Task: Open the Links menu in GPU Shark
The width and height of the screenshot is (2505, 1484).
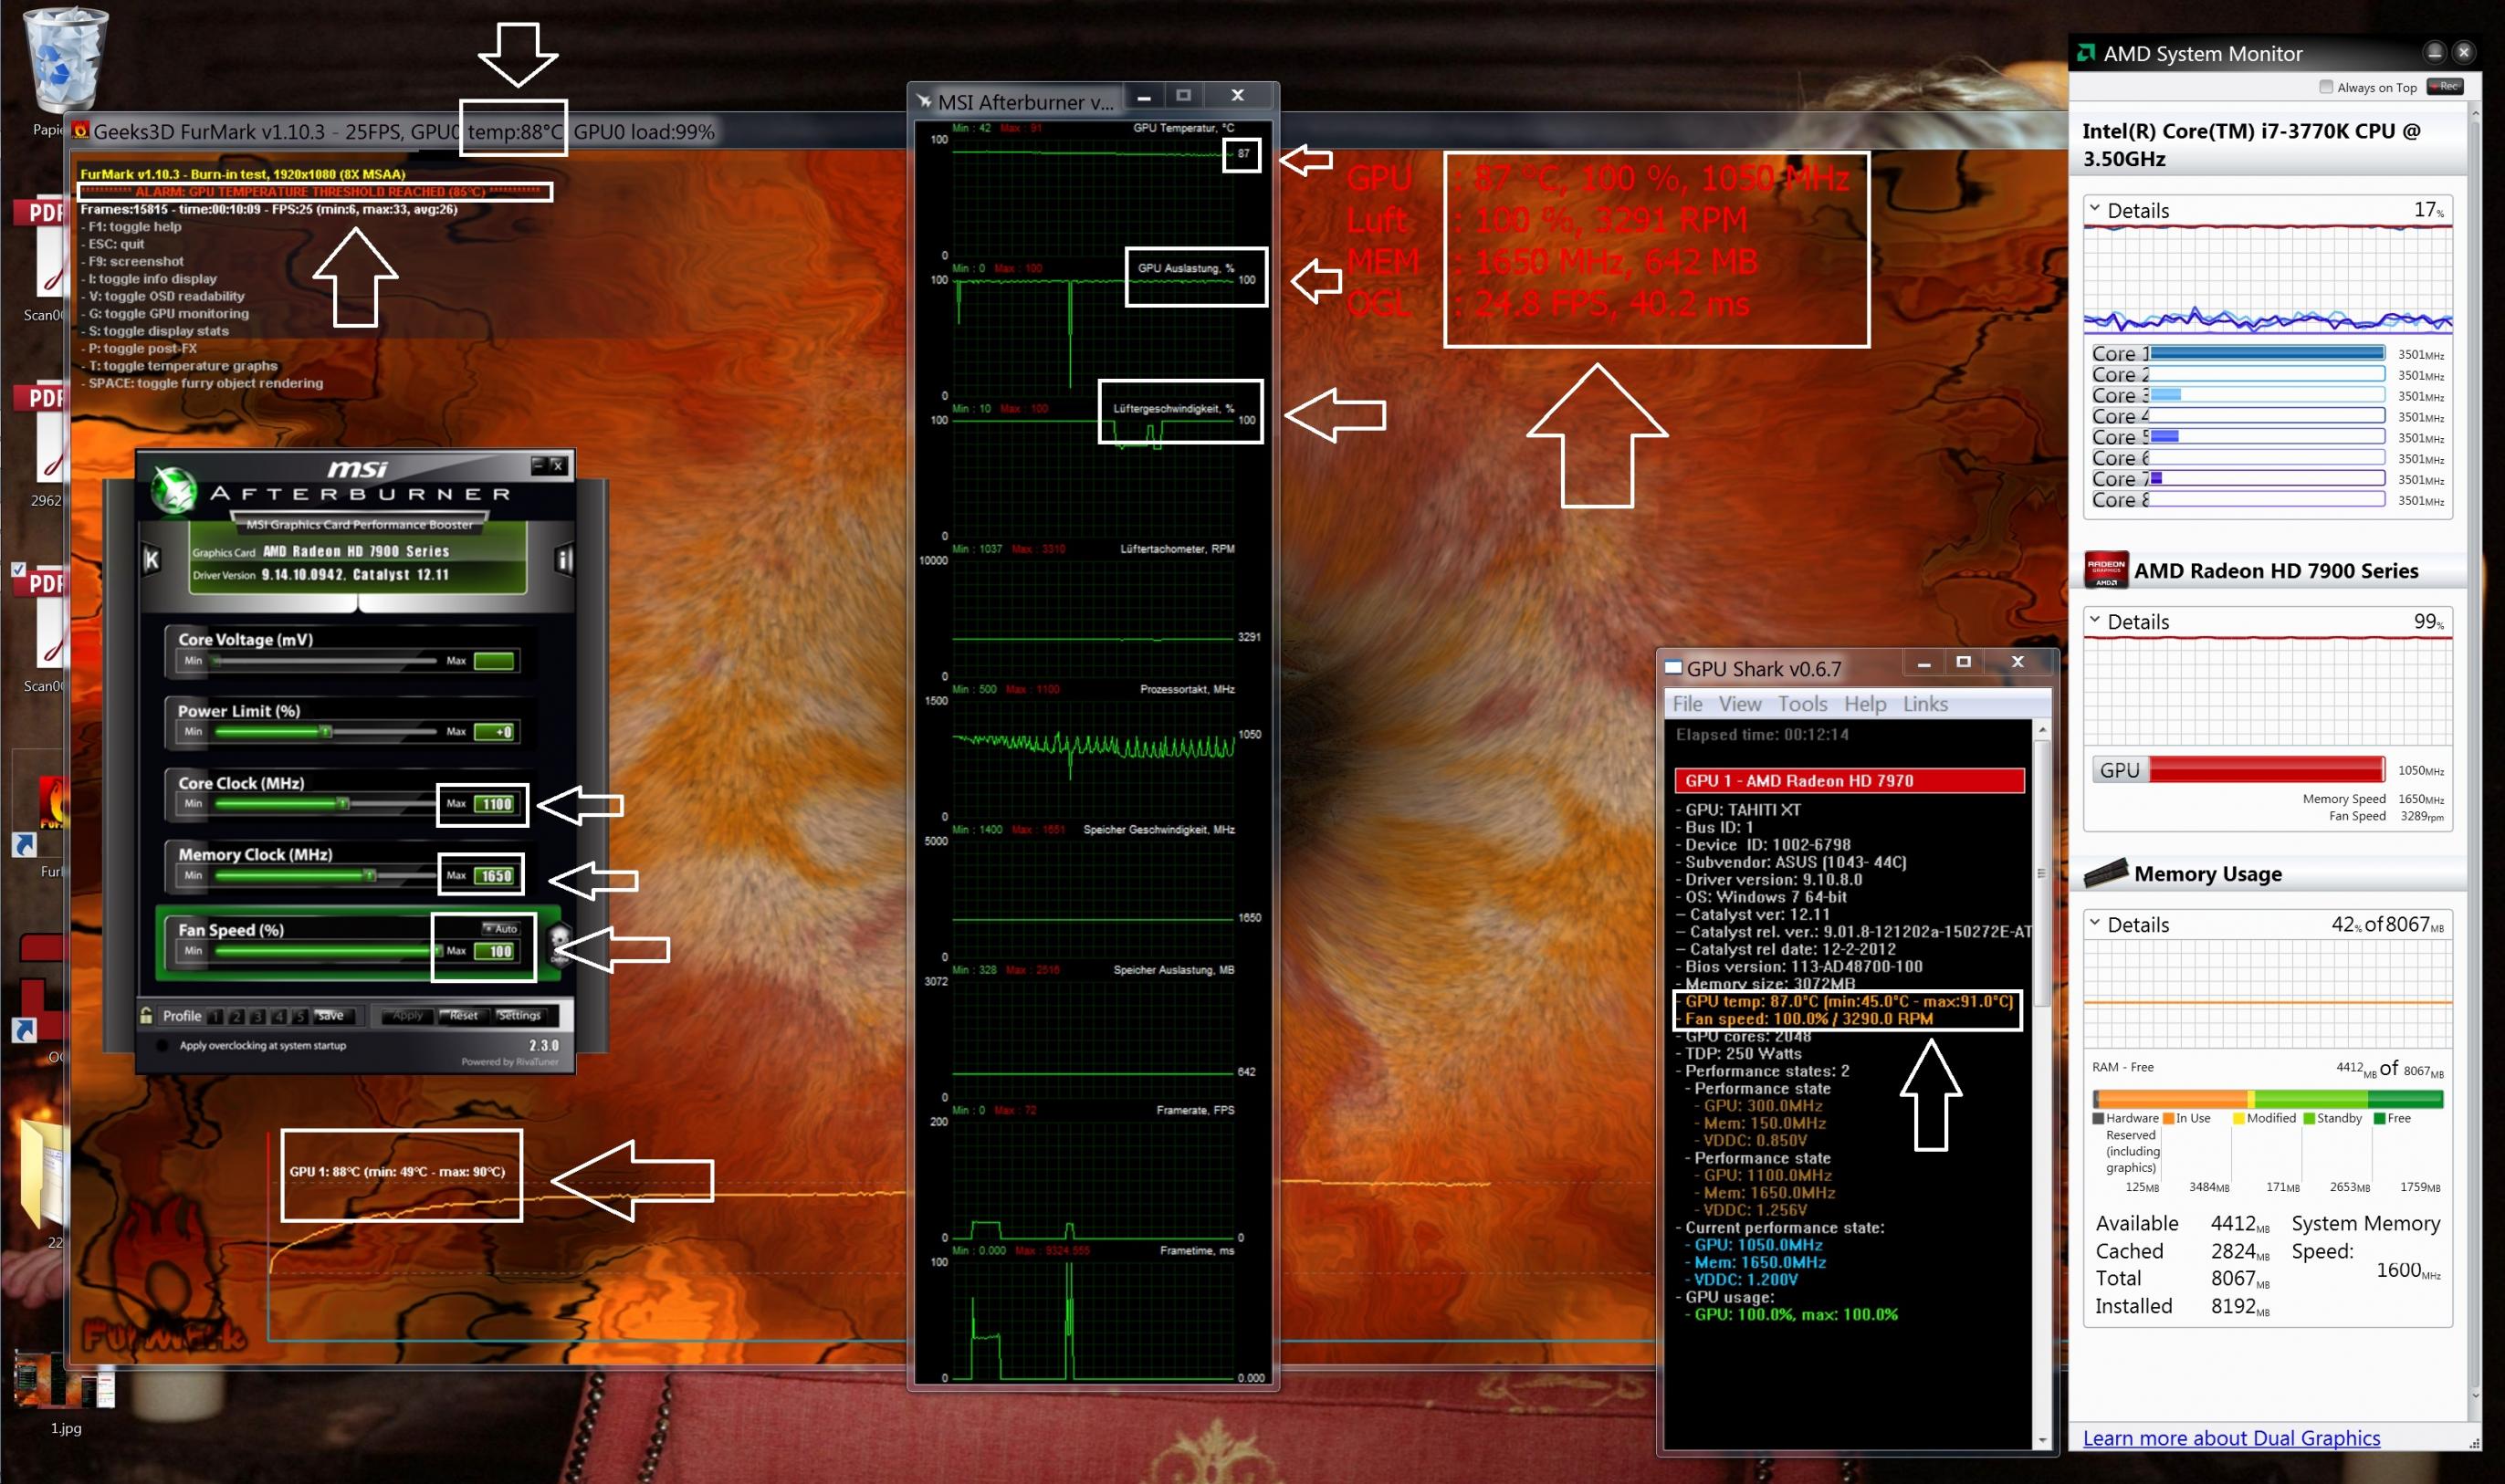Action: (x=1925, y=704)
